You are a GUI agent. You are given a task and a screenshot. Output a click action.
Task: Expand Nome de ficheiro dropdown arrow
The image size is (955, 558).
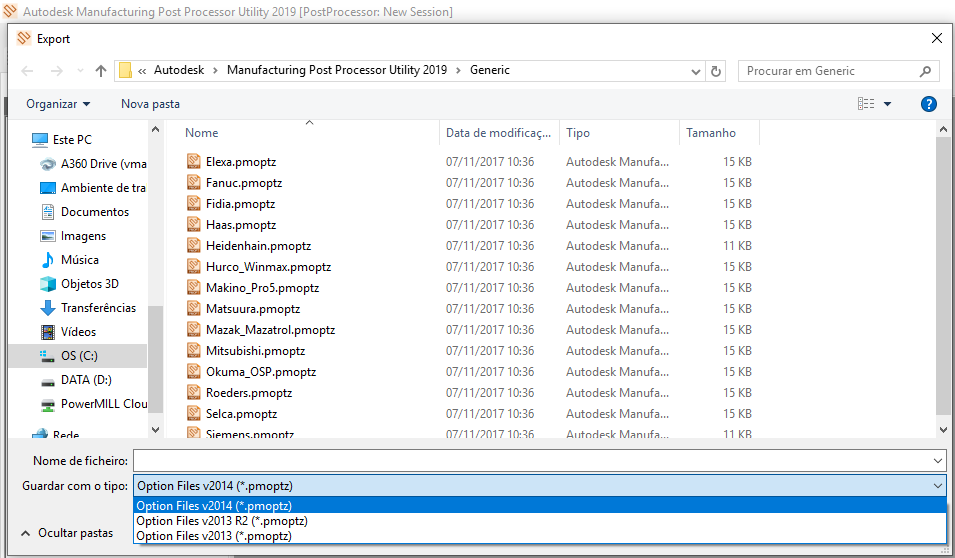coord(938,461)
